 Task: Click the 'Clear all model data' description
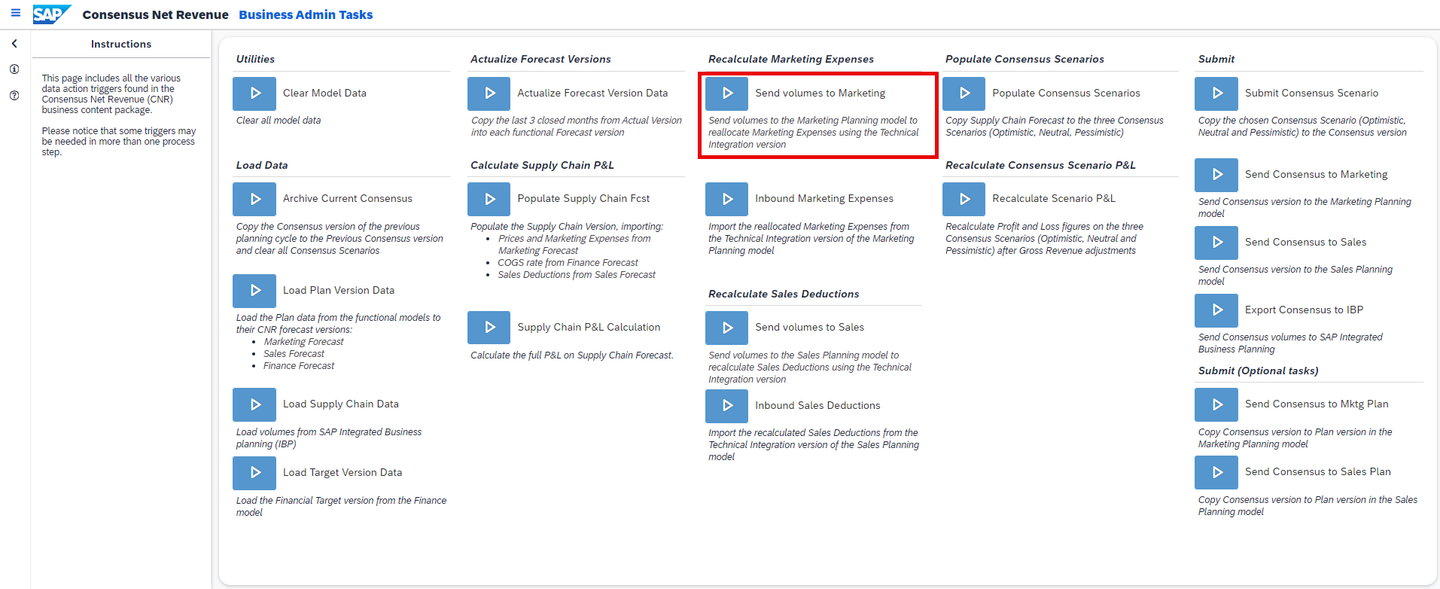[x=279, y=120]
